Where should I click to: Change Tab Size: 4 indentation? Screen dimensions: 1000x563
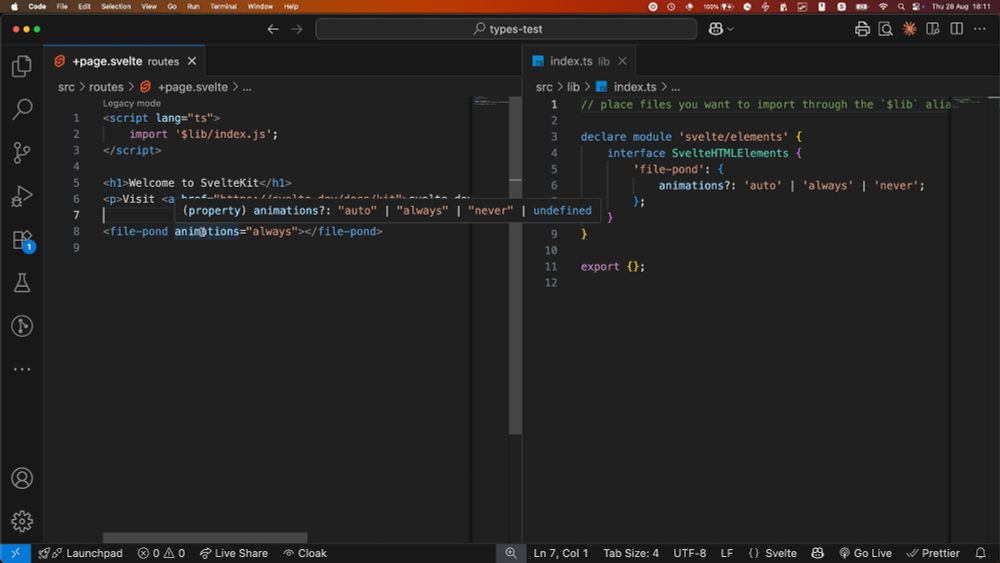(x=631, y=553)
